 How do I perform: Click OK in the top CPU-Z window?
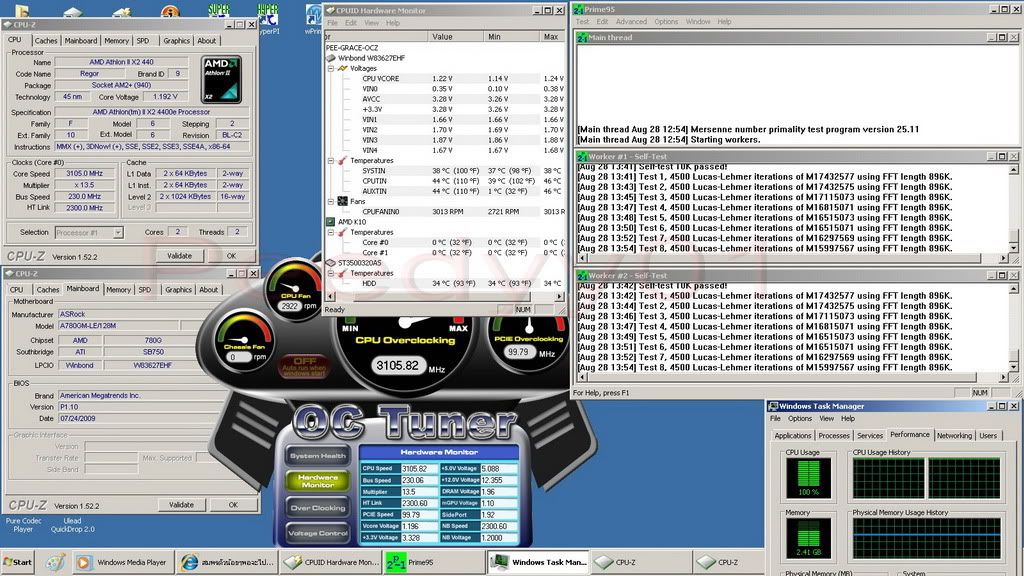click(231, 256)
